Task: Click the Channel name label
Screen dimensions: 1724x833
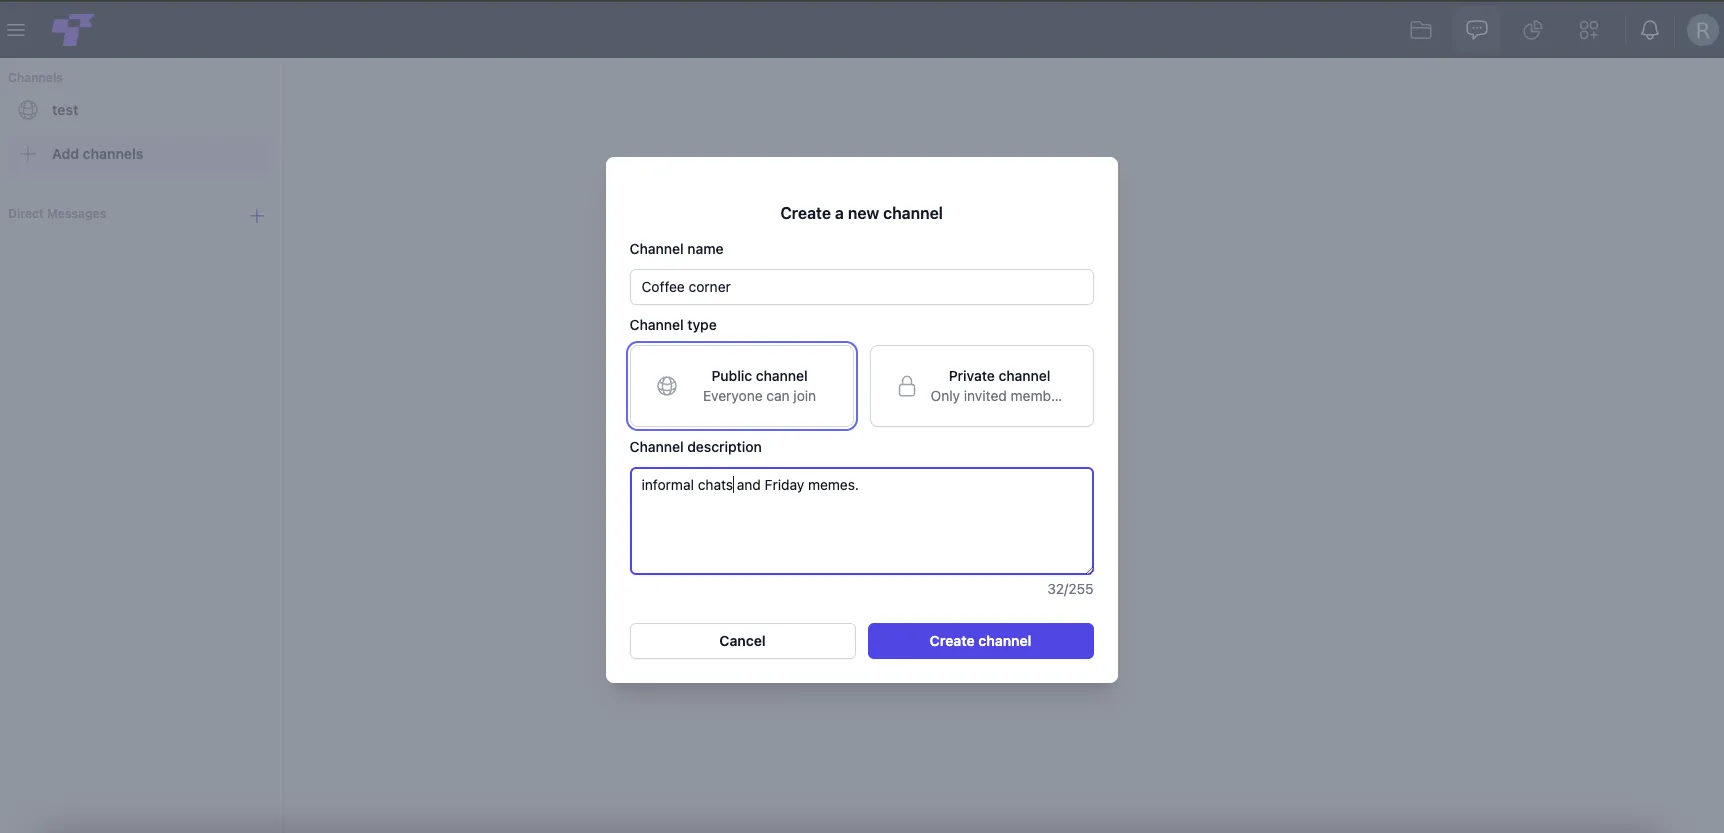Action: (677, 249)
